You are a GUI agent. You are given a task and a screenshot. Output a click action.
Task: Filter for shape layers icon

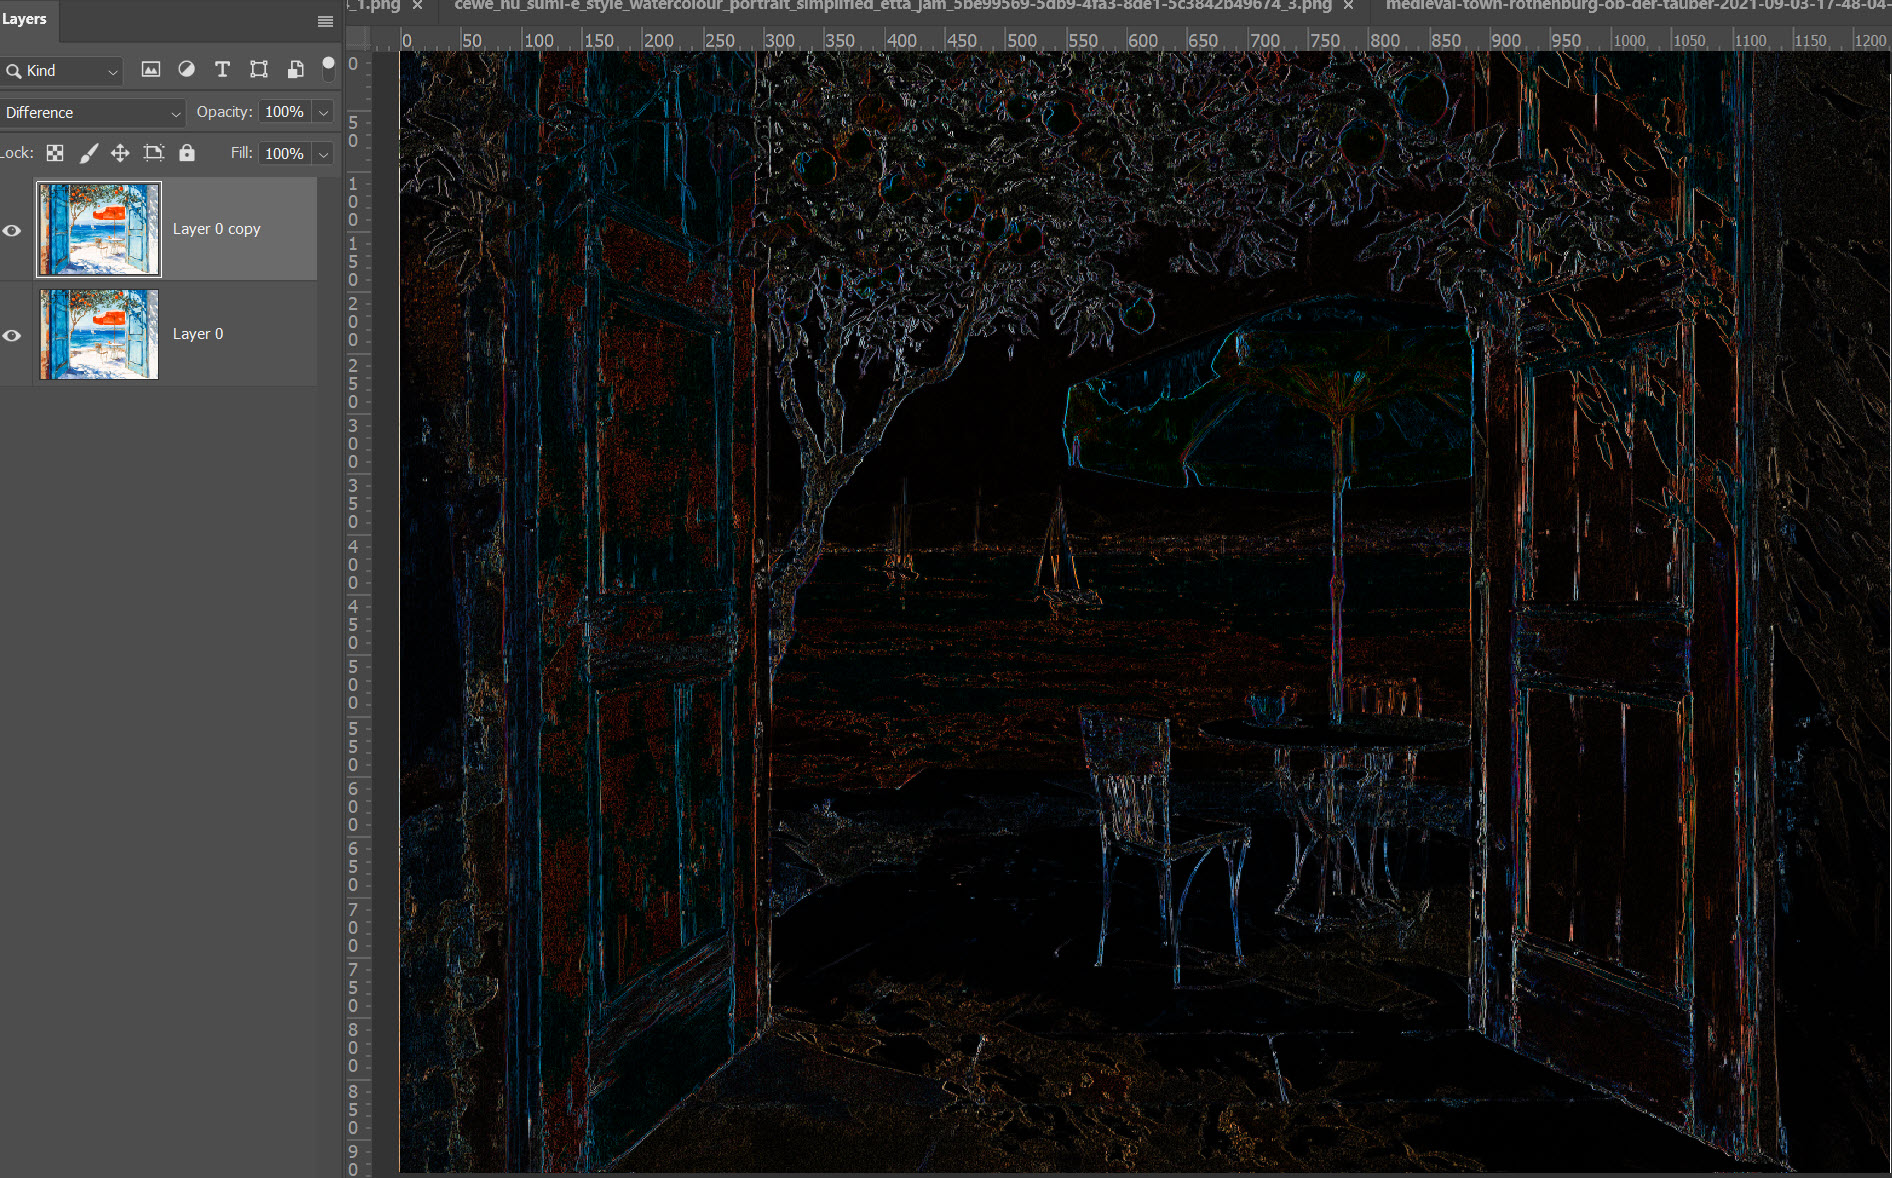259,70
